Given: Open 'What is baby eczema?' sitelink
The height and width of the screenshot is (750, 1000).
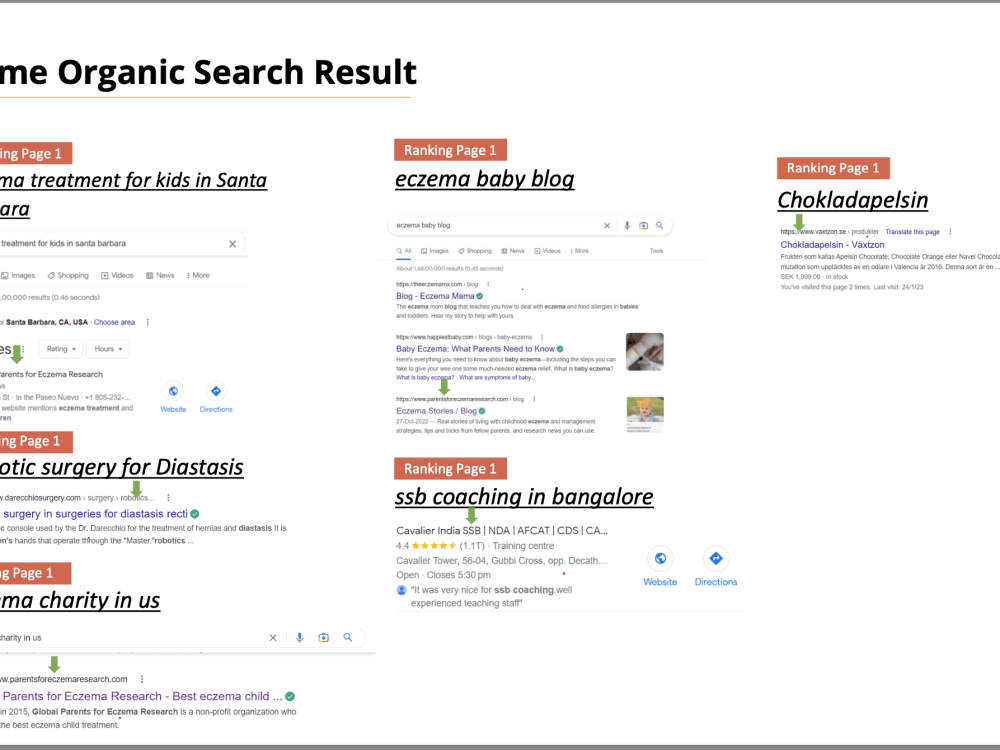Looking at the screenshot, I should pyautogui.click(x=425, y=378).
